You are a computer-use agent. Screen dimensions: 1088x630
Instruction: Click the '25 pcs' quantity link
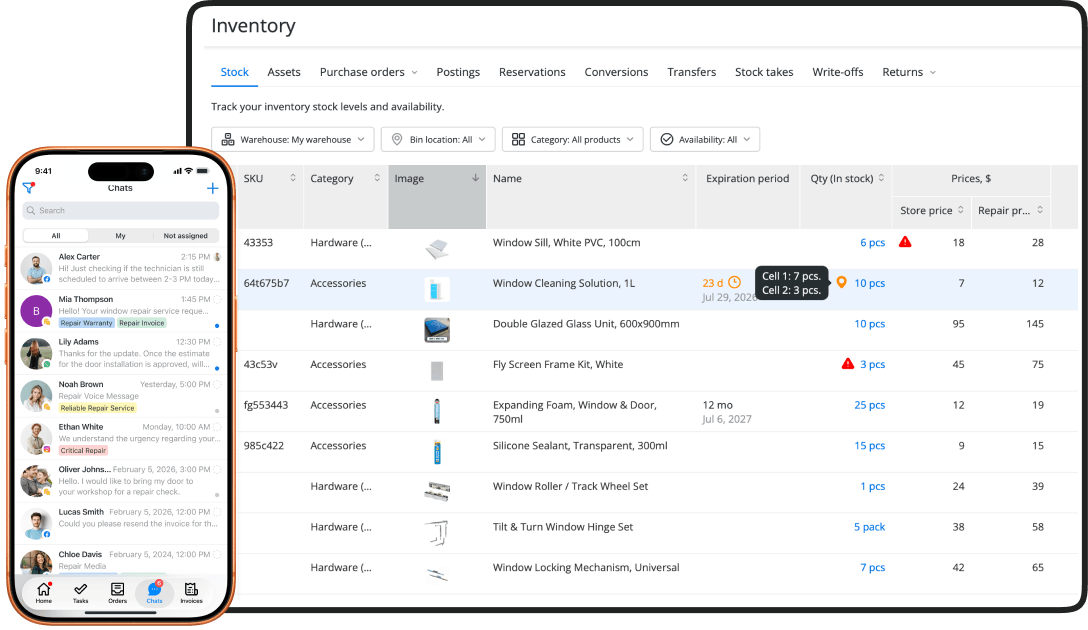(869, 405)
